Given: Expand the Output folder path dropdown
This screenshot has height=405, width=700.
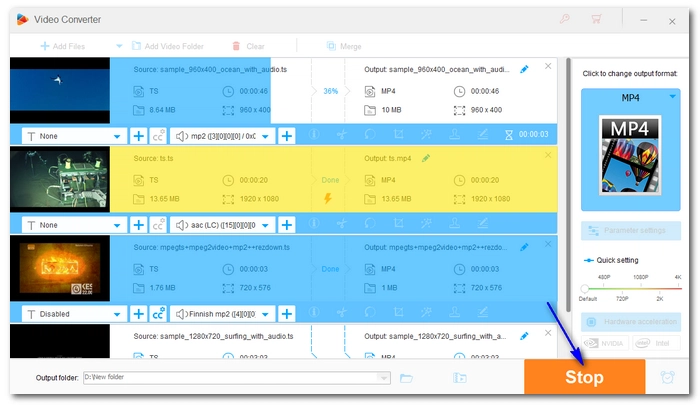Looking at the screenshot, I should coord(383,378).
